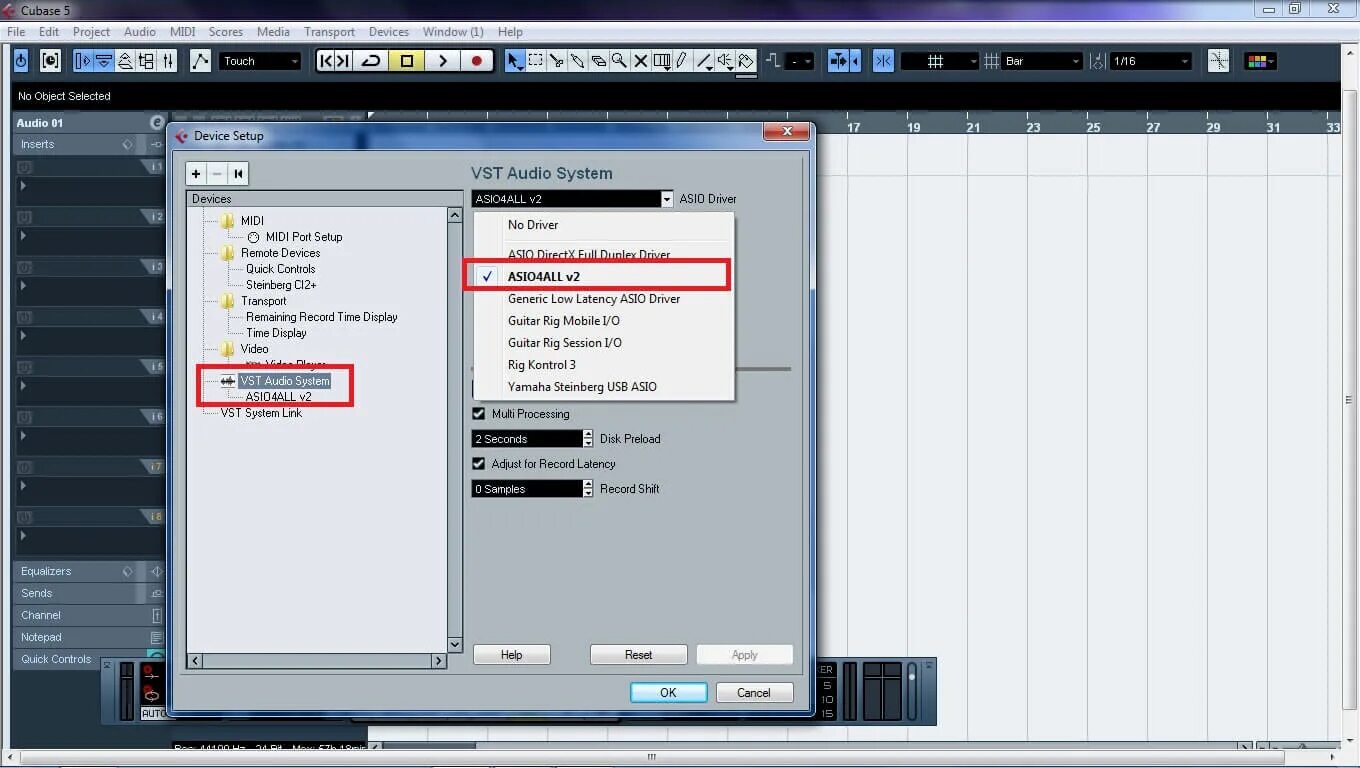1360x768 pixels.
Task: Start playback with the Play button
Action: click(x=442, y=61)
